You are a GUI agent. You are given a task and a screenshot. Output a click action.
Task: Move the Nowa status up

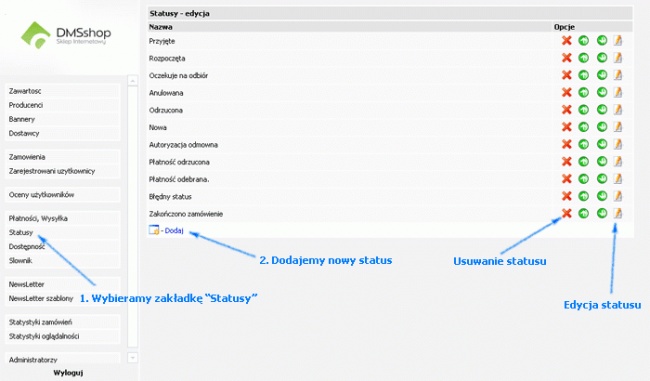(x=584, y=127)
